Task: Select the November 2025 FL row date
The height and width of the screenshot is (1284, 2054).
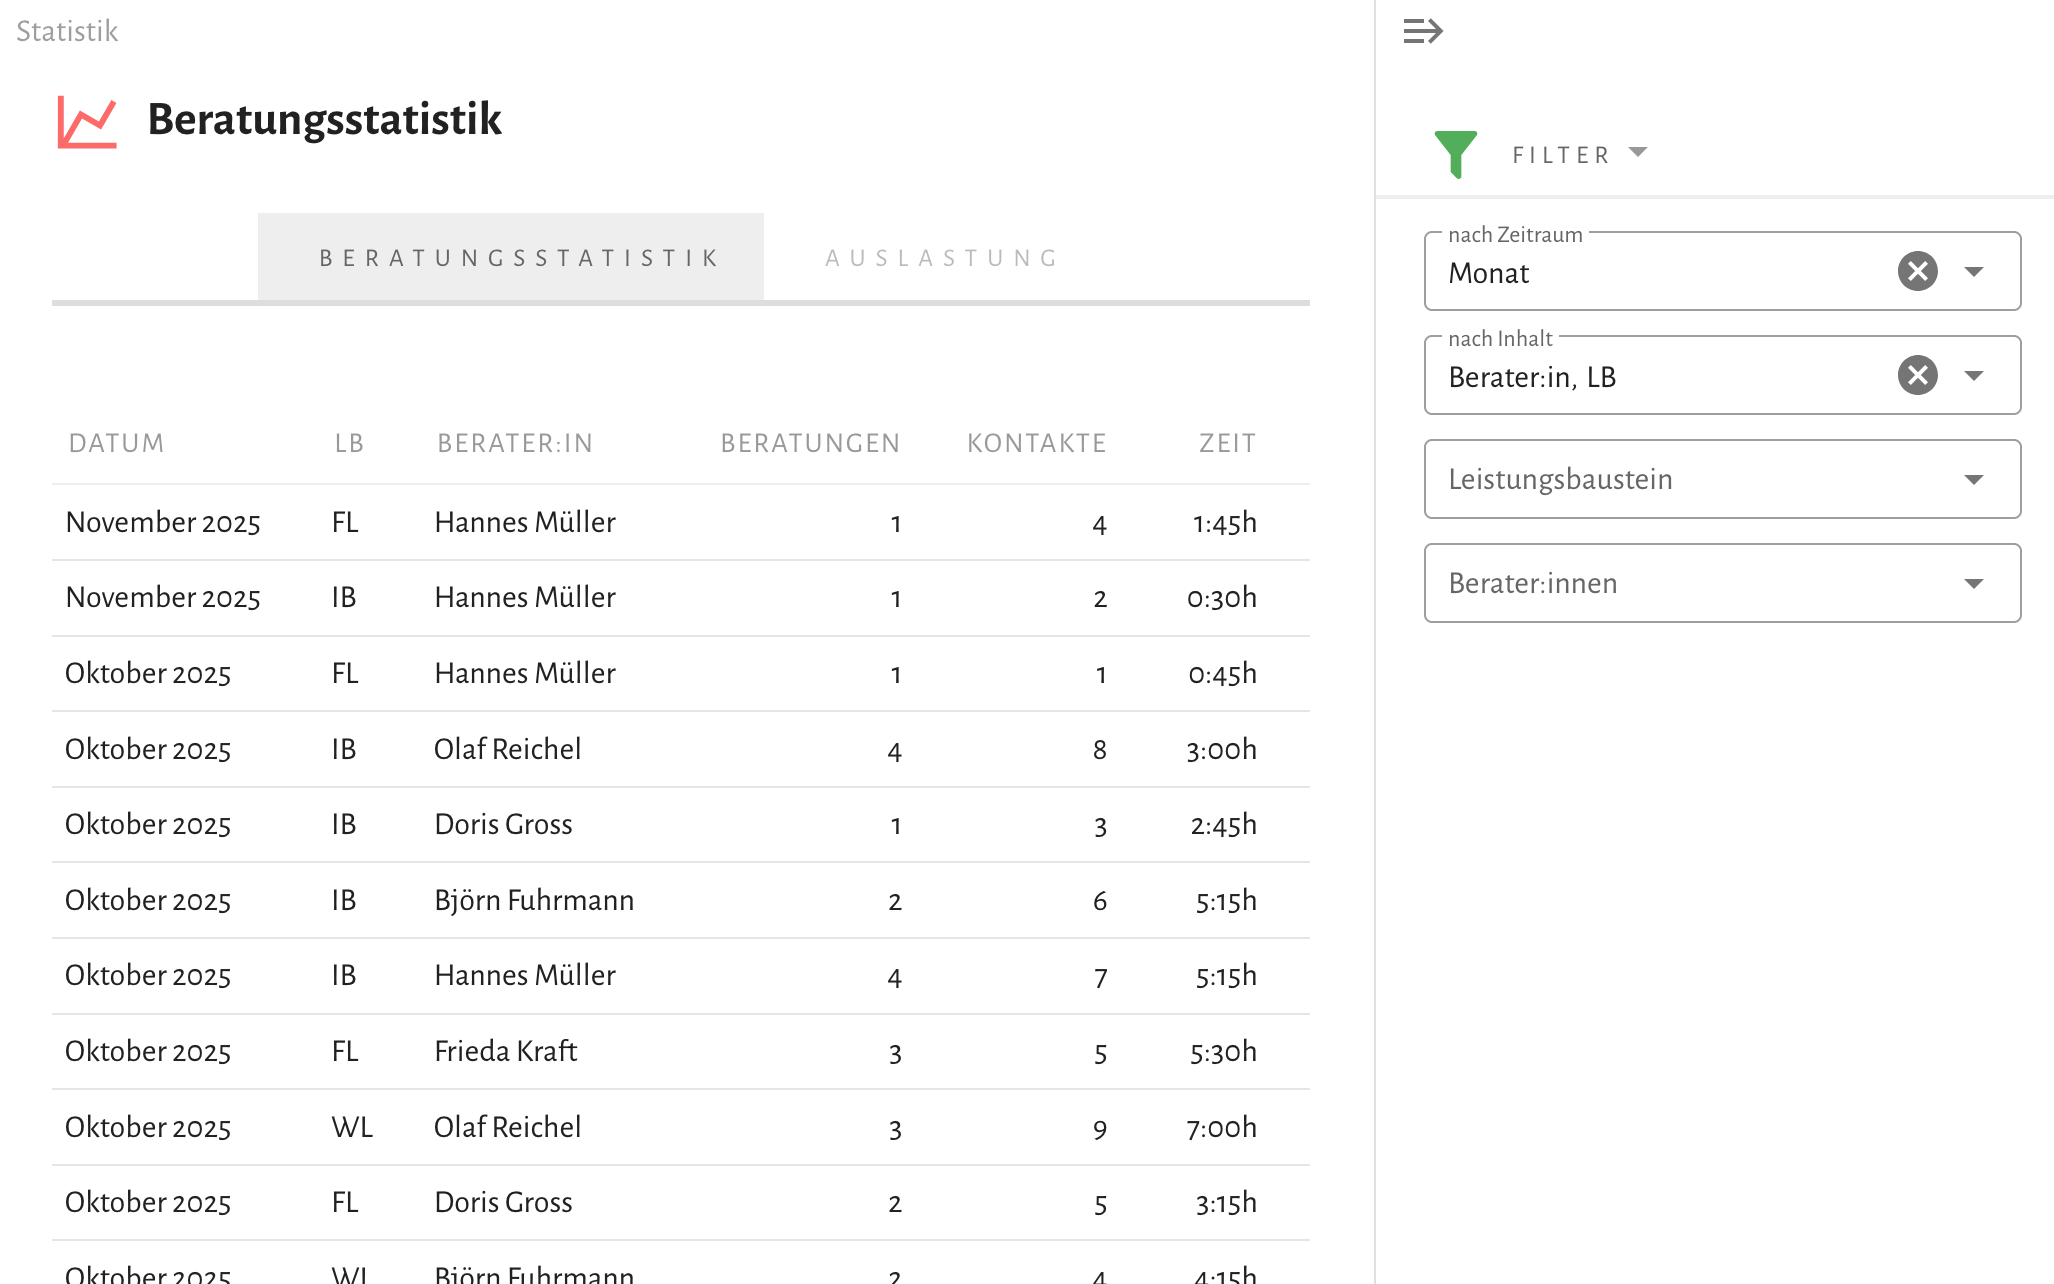Action: tap(163, 522)
